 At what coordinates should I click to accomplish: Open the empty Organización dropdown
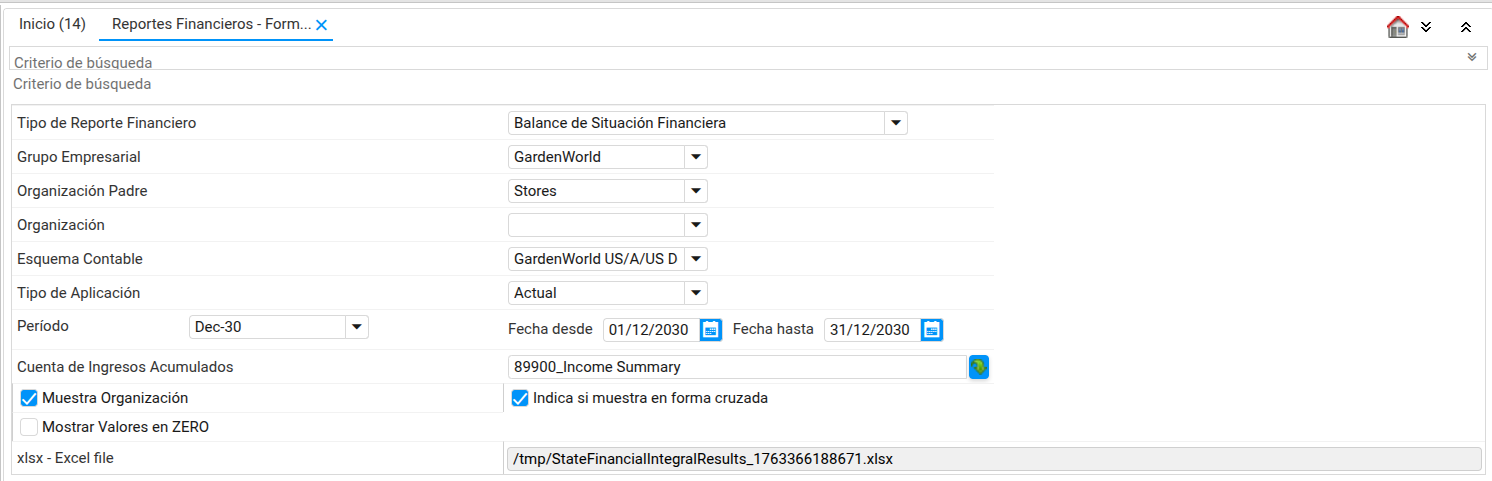(696, 225)
